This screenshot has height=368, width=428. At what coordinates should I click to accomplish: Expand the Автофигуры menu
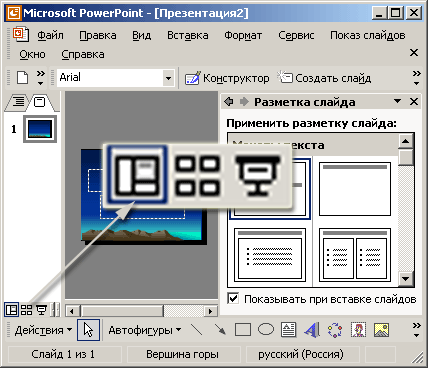coord(145,330)
